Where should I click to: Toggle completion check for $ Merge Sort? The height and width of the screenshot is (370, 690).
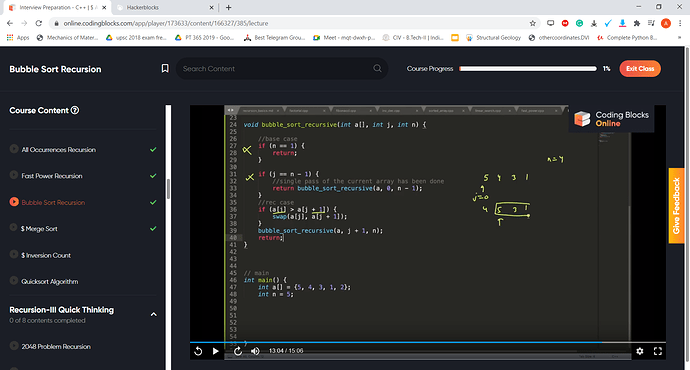tap(153, 229)
